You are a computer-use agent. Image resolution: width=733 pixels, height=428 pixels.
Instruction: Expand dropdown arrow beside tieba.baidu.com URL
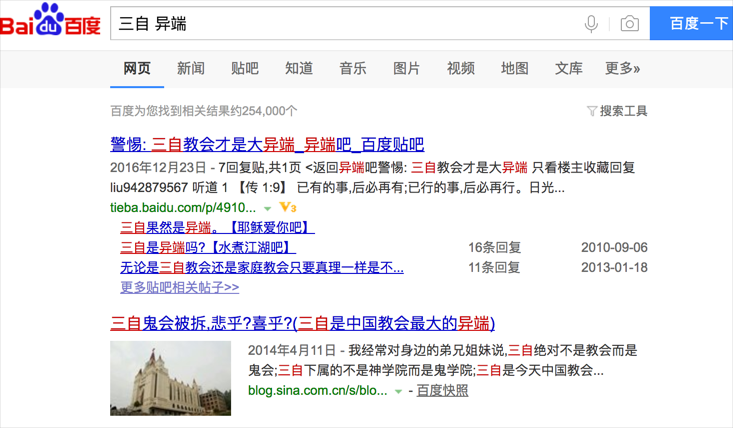(x=268, y=208)
